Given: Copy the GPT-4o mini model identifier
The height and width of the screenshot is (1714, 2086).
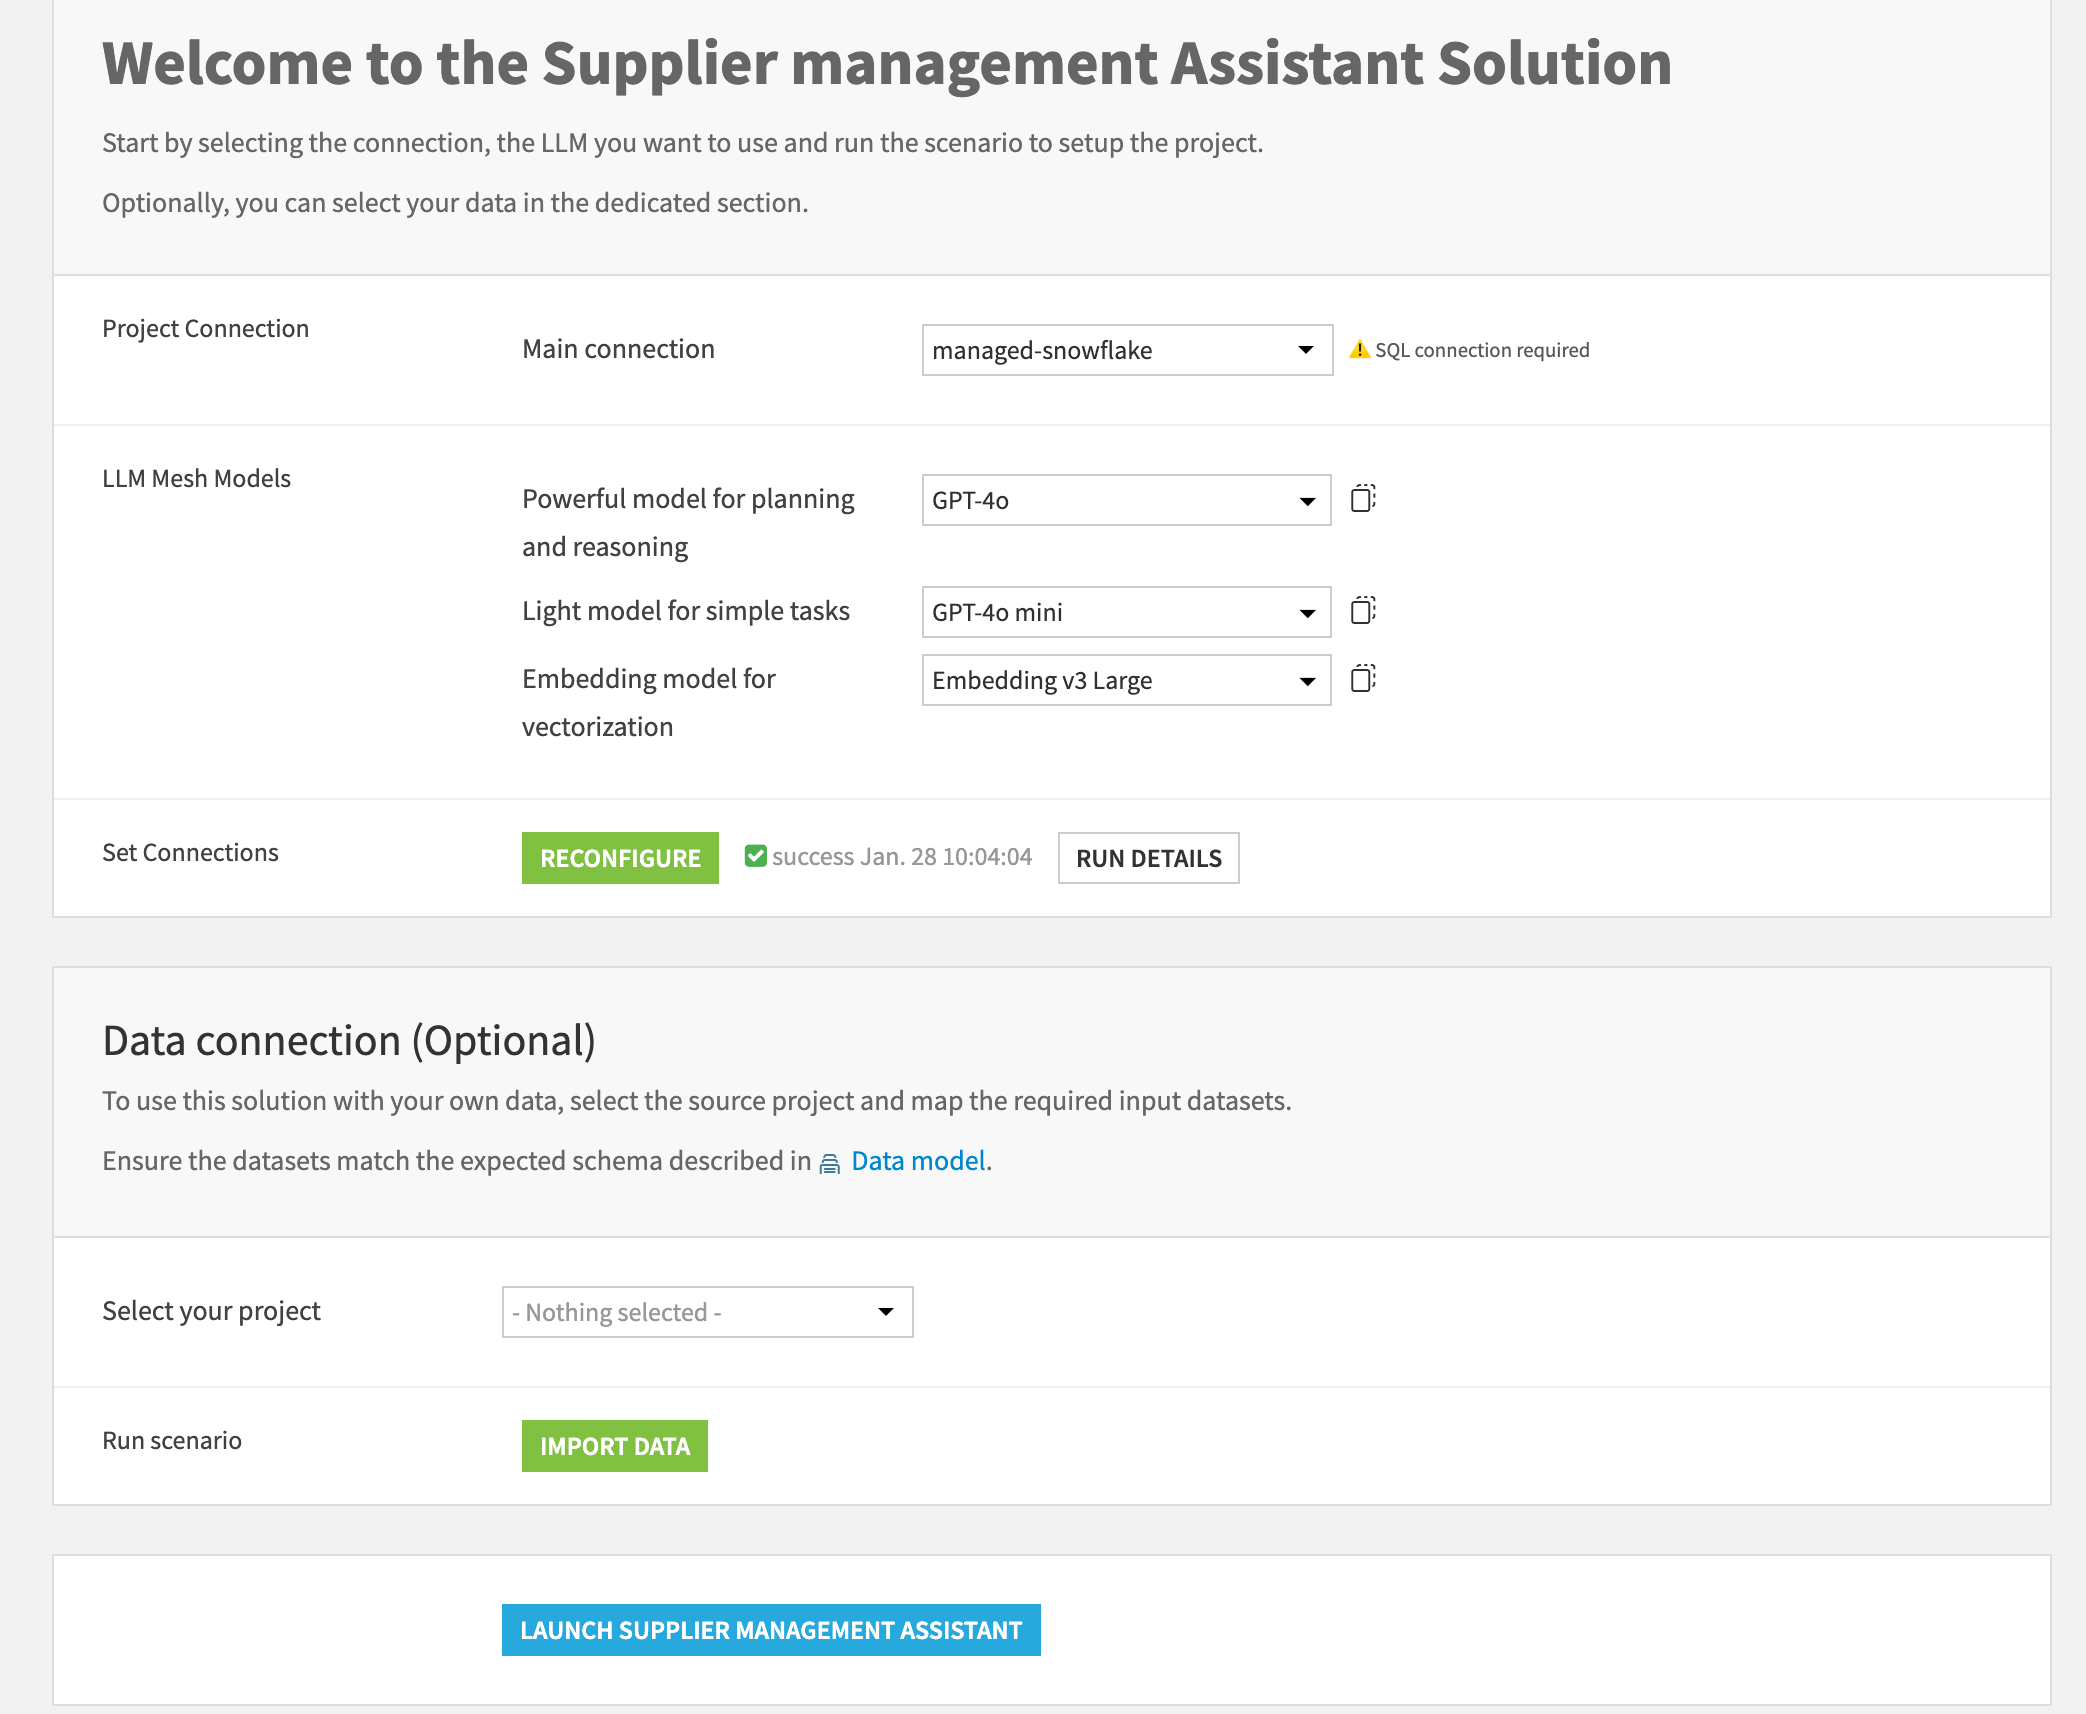Looking at the screenshot, I should [x=1363, y=612].
